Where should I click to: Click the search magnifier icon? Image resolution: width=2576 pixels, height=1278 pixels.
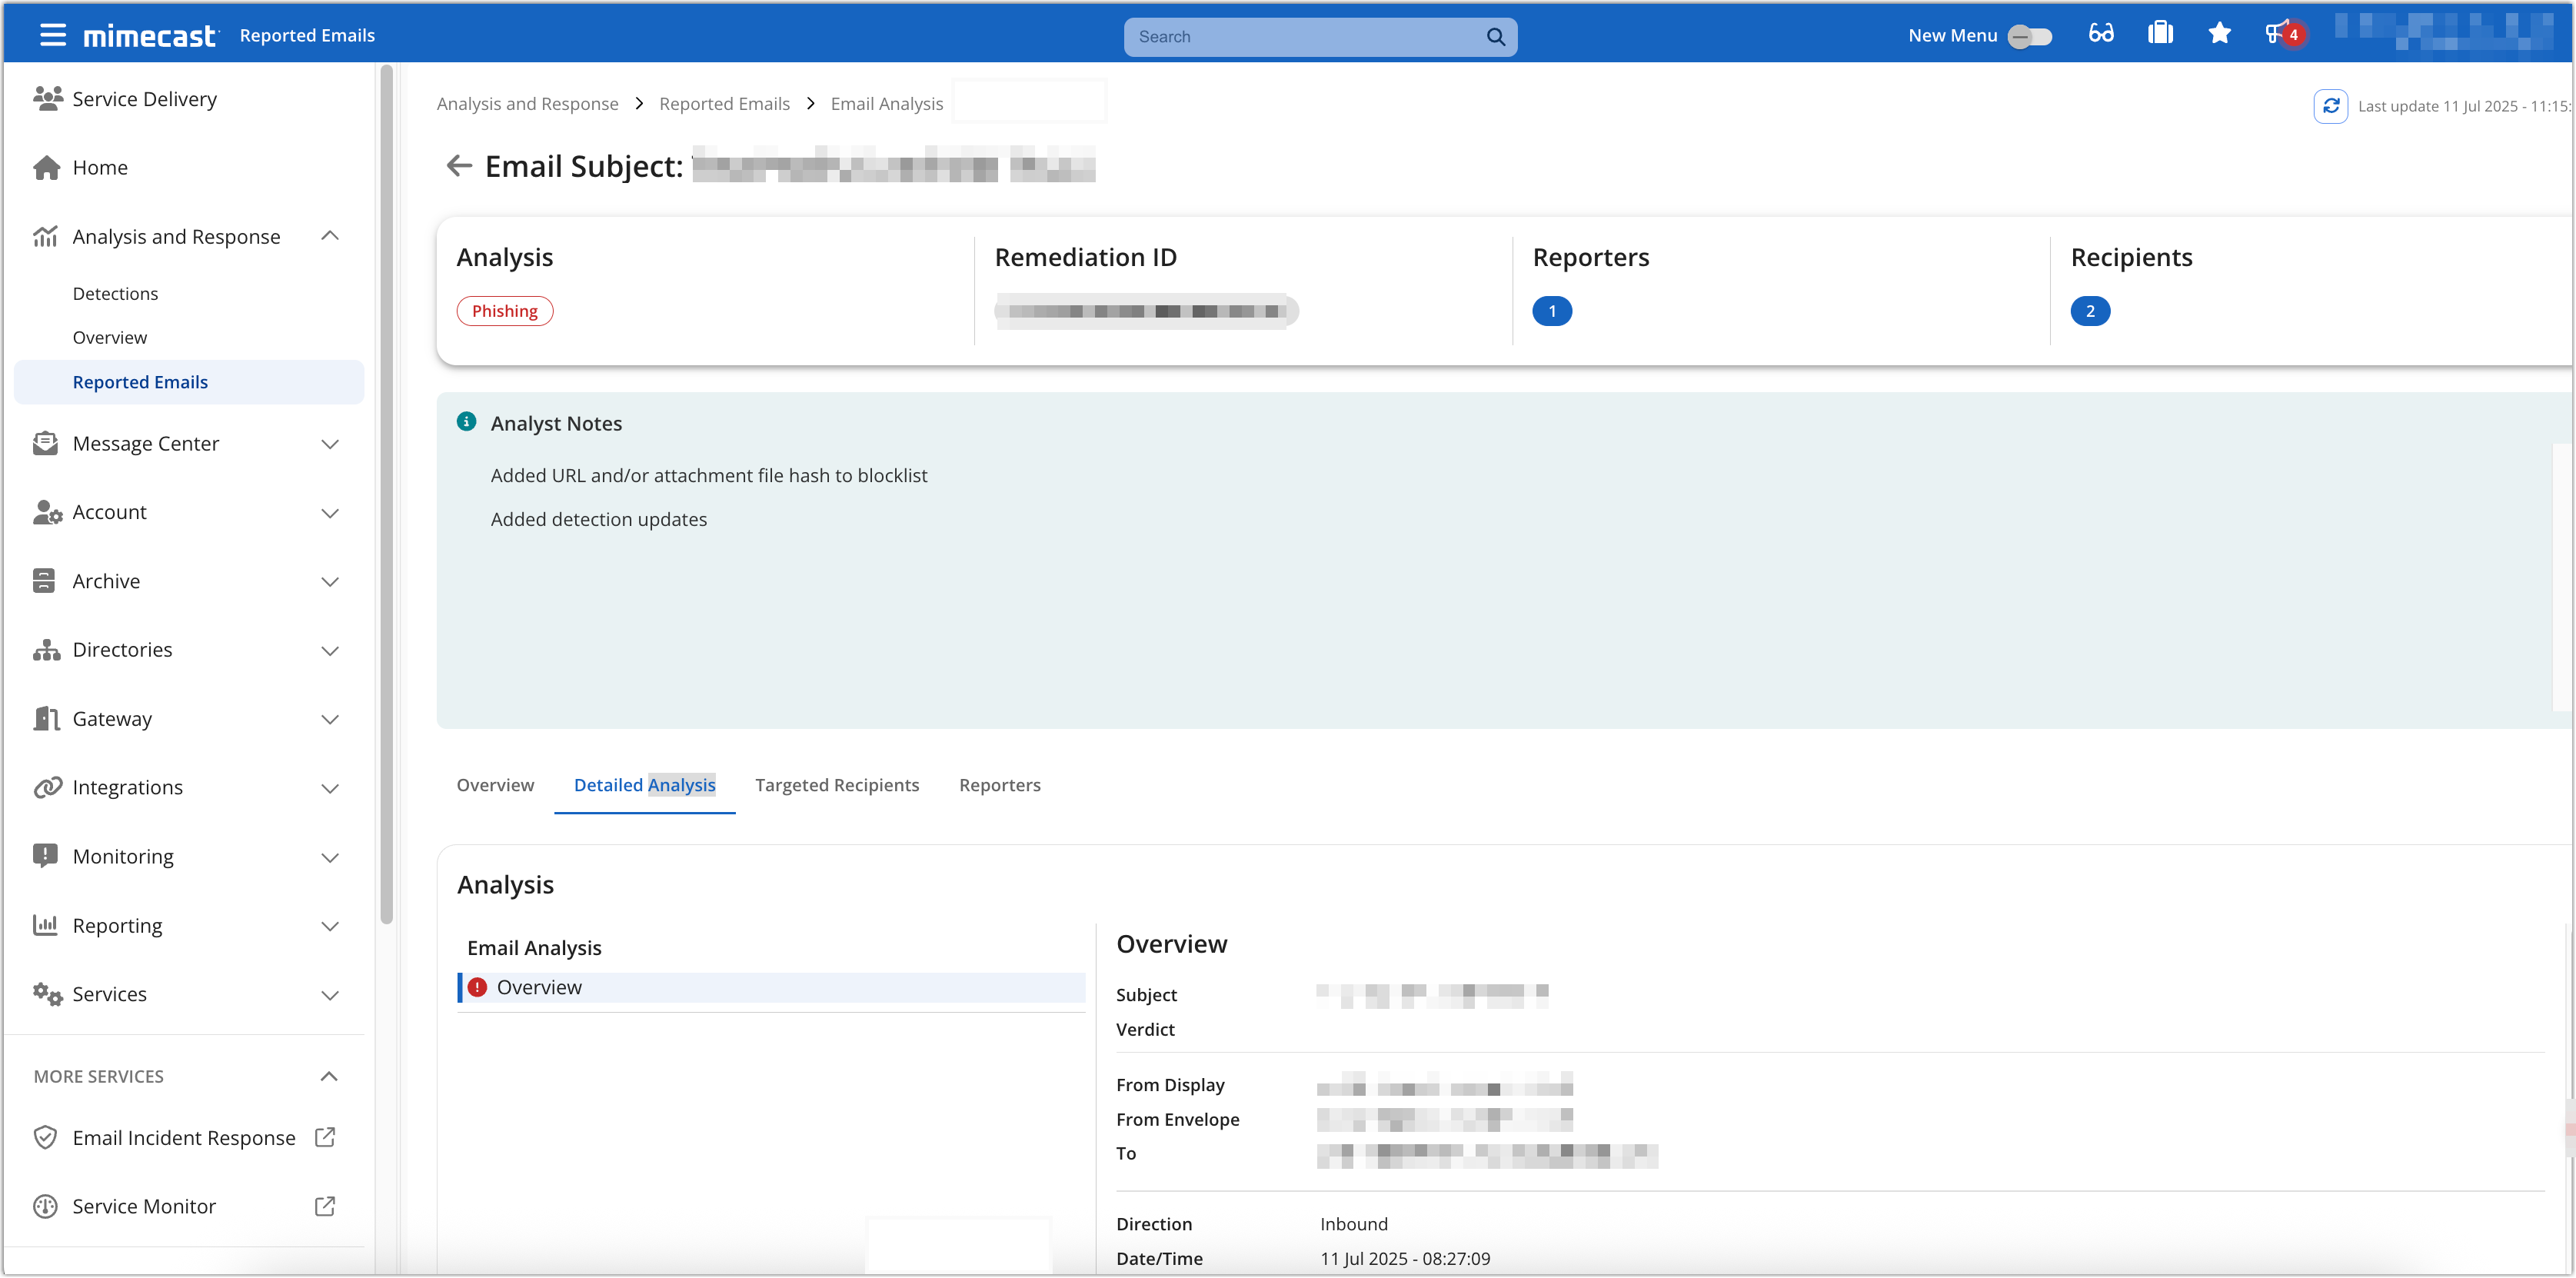pyautogui.click(x=1496, y=36)
